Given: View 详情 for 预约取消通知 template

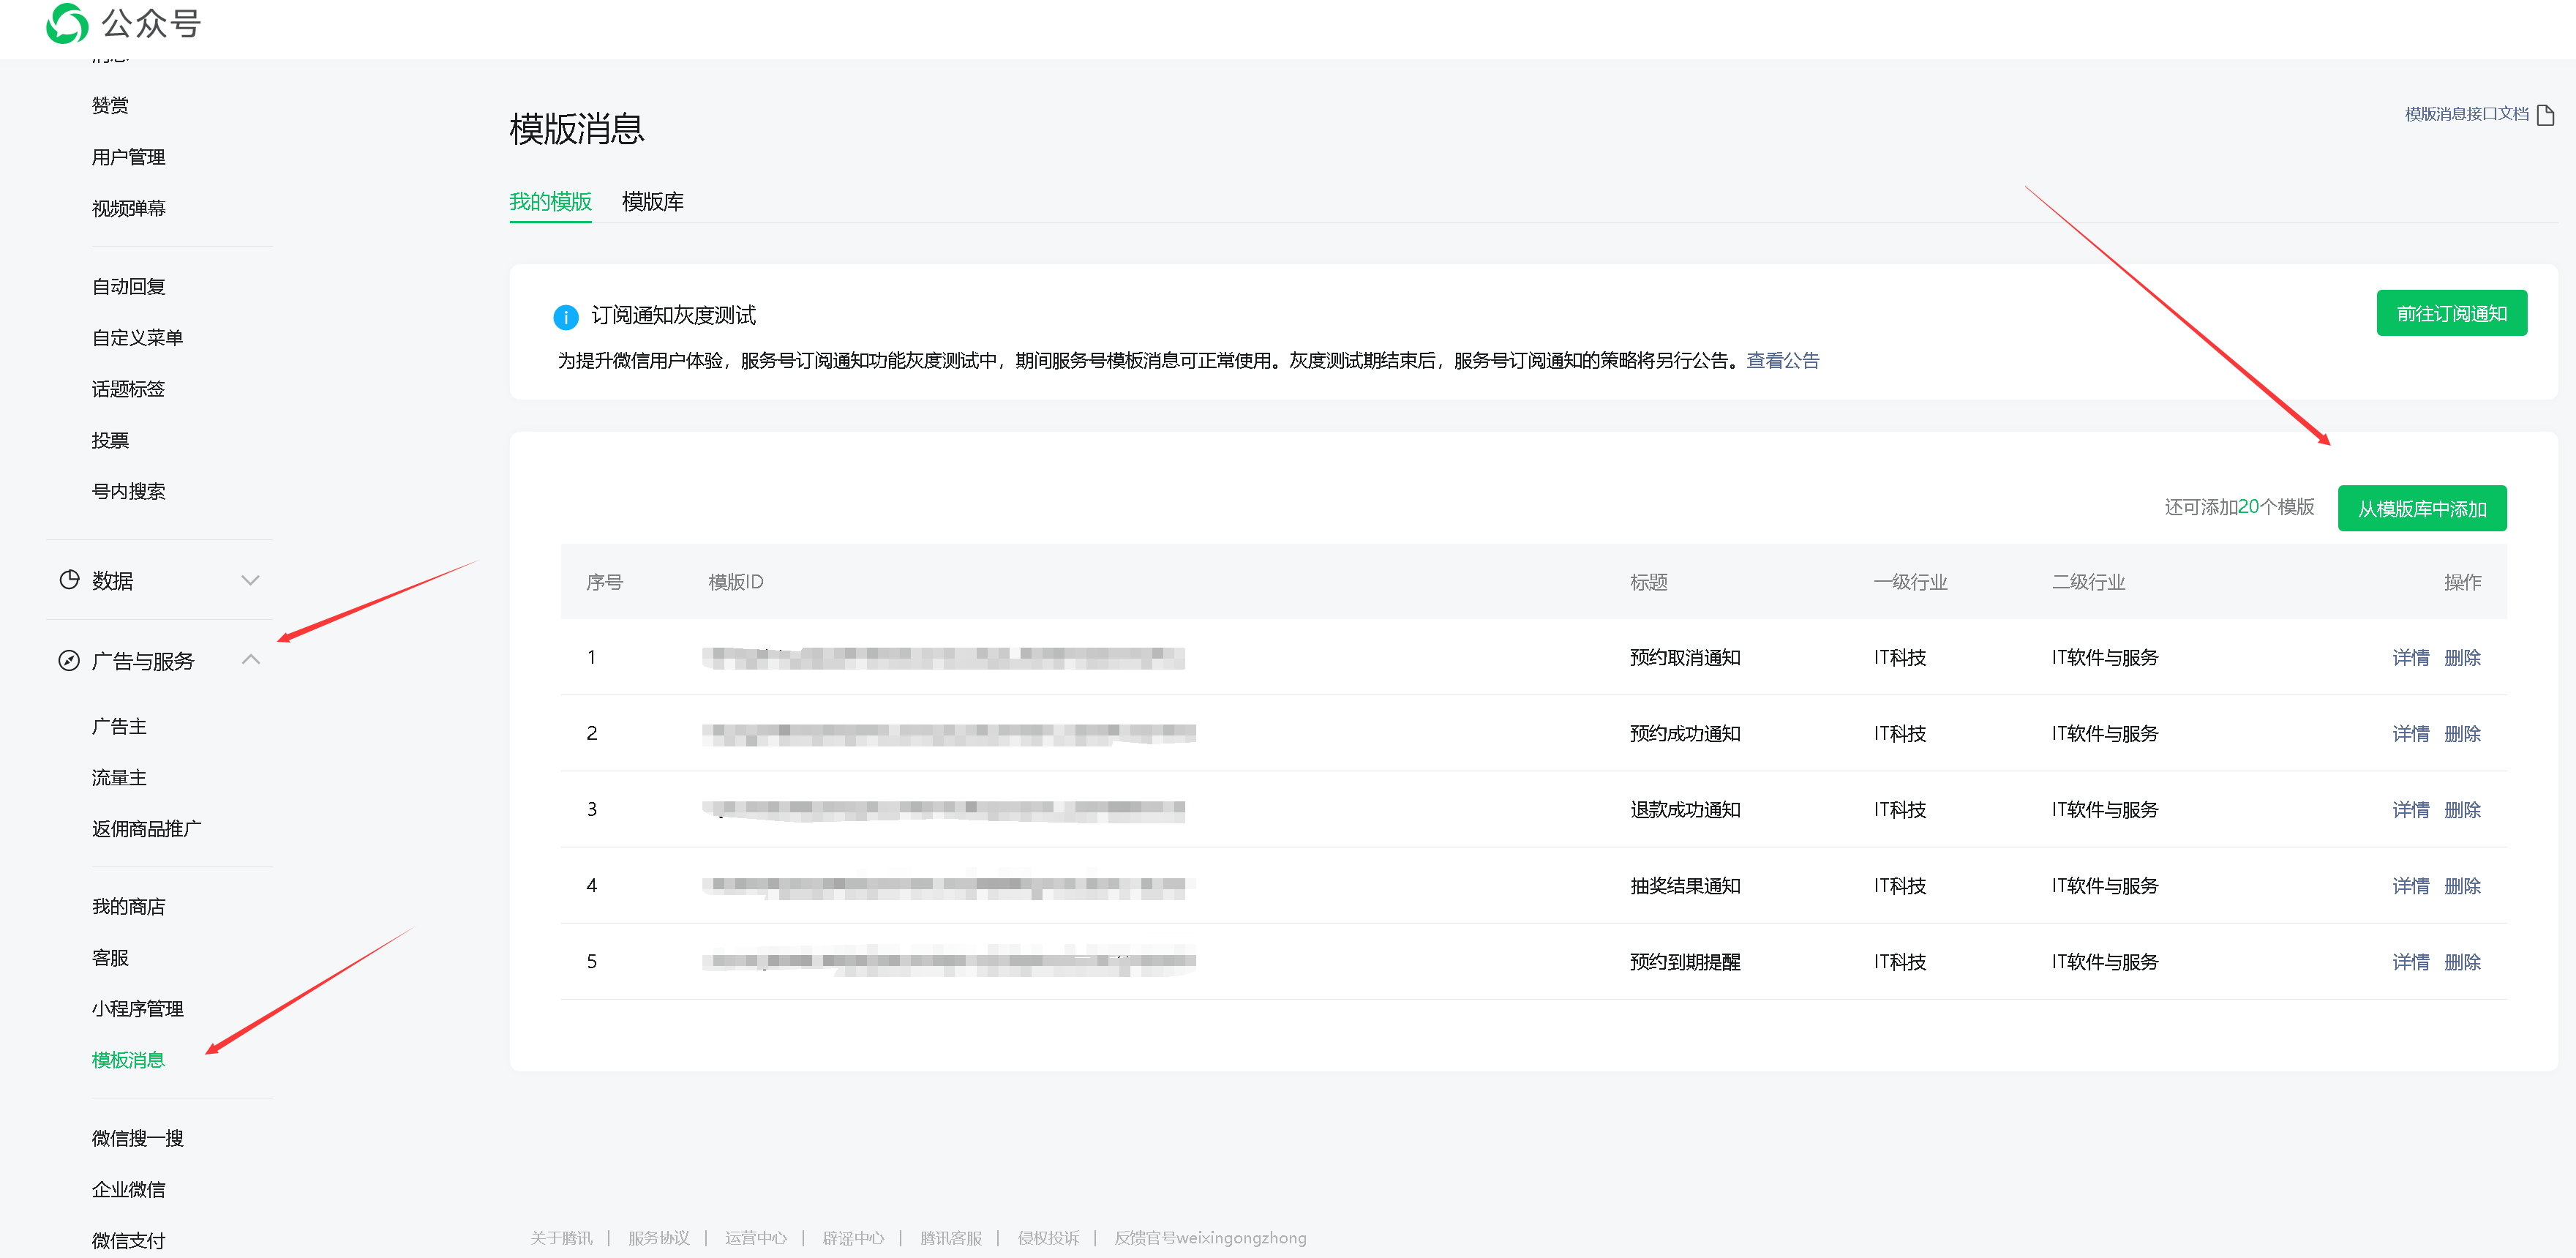Looking at the screenshot, I should pos(2410,658).
